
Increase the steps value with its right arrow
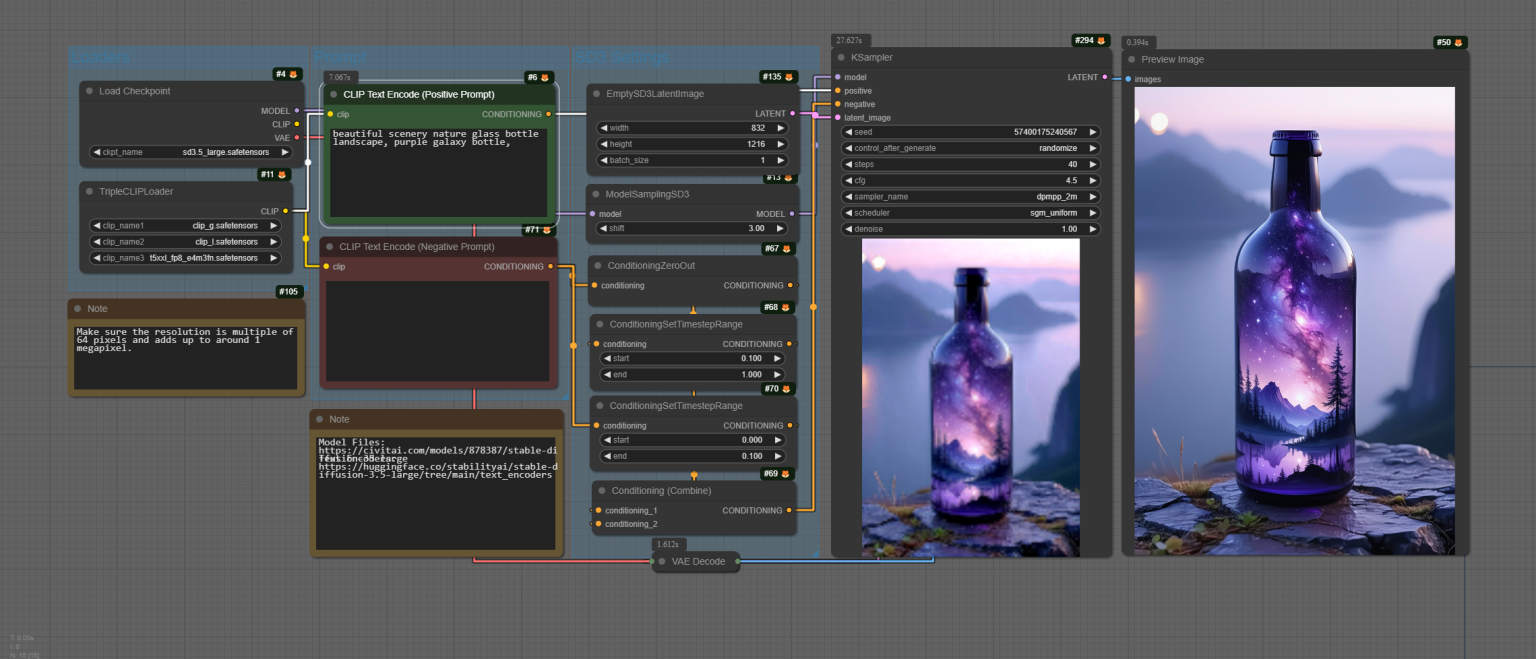(1092, 164)
